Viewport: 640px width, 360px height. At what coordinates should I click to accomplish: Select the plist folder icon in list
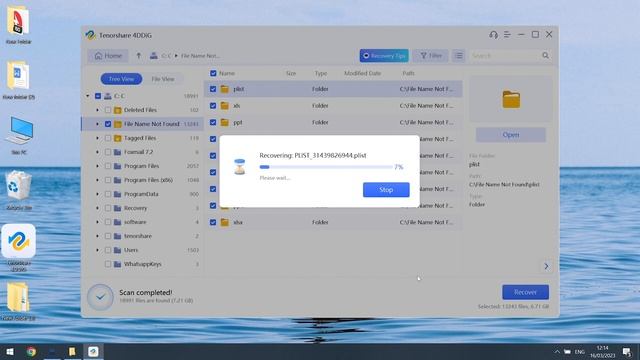tap(224, 89)
